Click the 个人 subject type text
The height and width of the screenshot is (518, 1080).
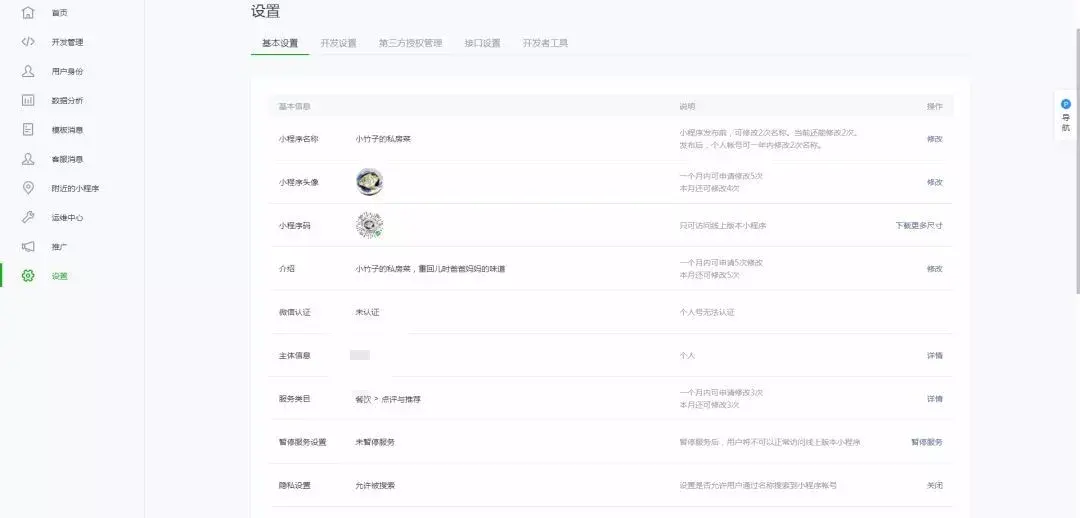[687, 355]
